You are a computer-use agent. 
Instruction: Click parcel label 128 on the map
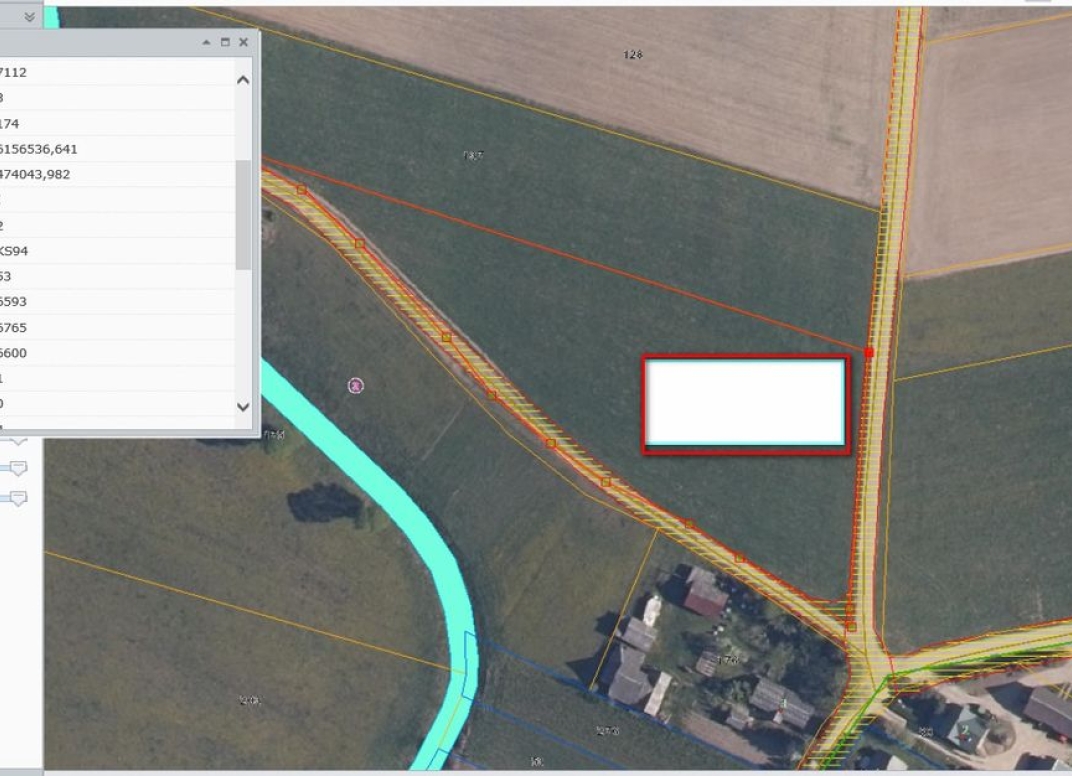coord(633,55)
